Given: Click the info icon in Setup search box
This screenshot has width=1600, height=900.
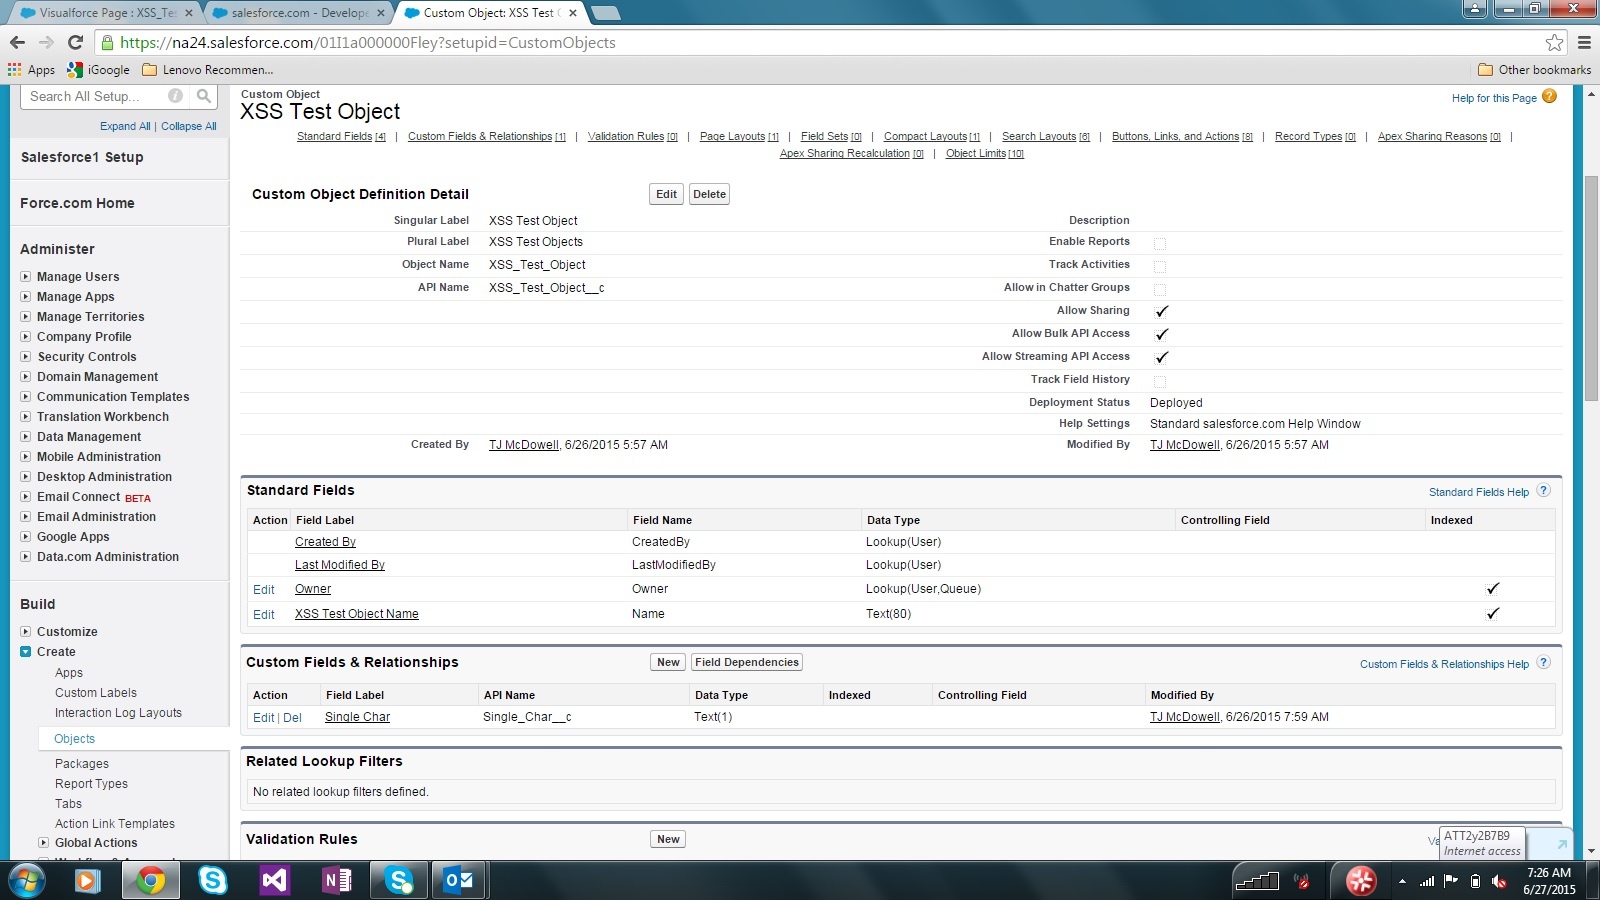Looking at the screenshot, I should (175, 96).
